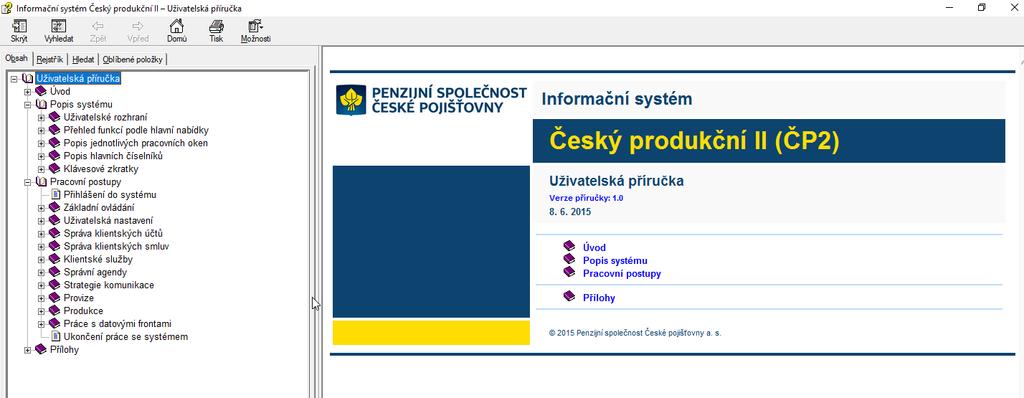Collapse the Pracovní postupy tree node
The height and width of the screenshot is (398, 1024).
point(27,182)
